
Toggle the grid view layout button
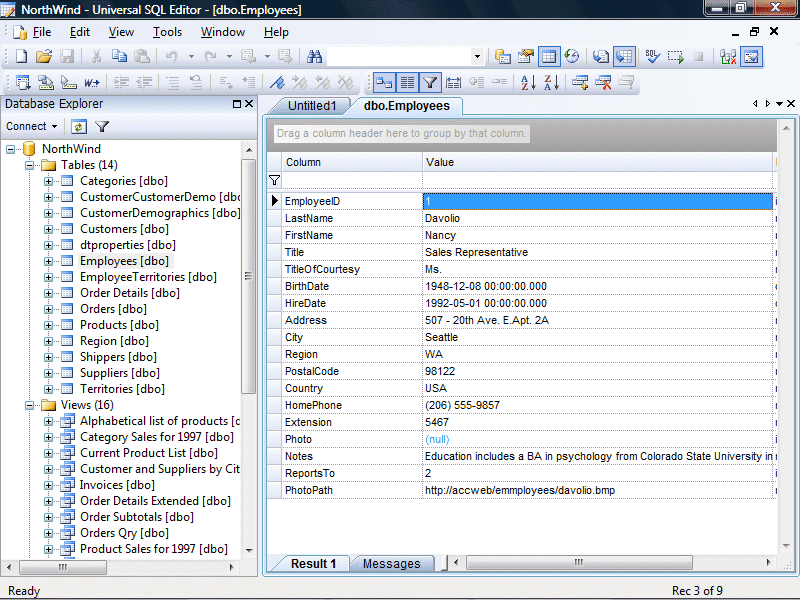coord(406,83)
